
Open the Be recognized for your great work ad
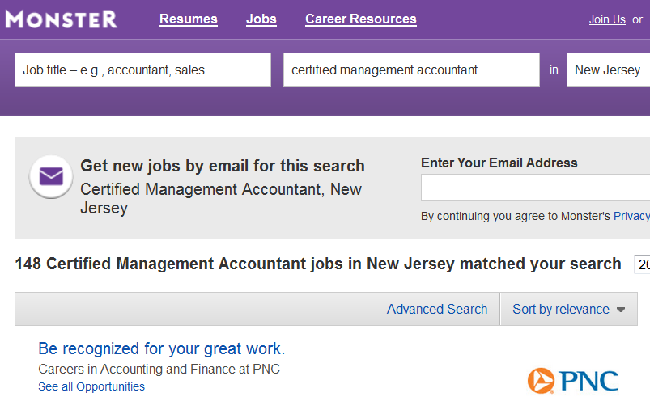[x=161, y=349]
